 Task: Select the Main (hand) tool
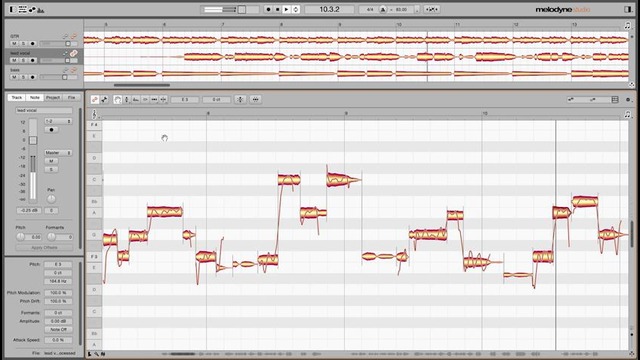coord(118,100)
